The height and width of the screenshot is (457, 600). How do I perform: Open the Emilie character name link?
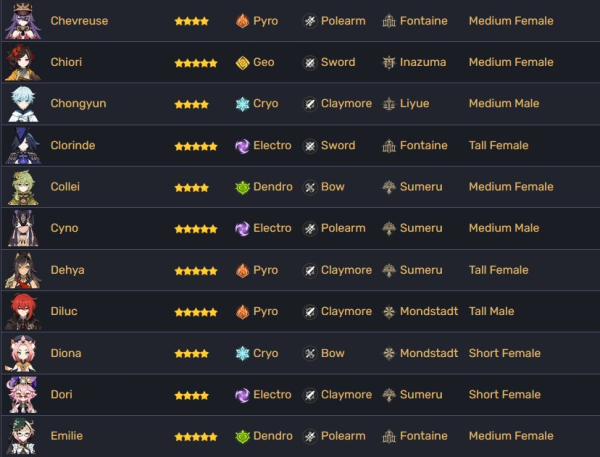coord(68,437)
